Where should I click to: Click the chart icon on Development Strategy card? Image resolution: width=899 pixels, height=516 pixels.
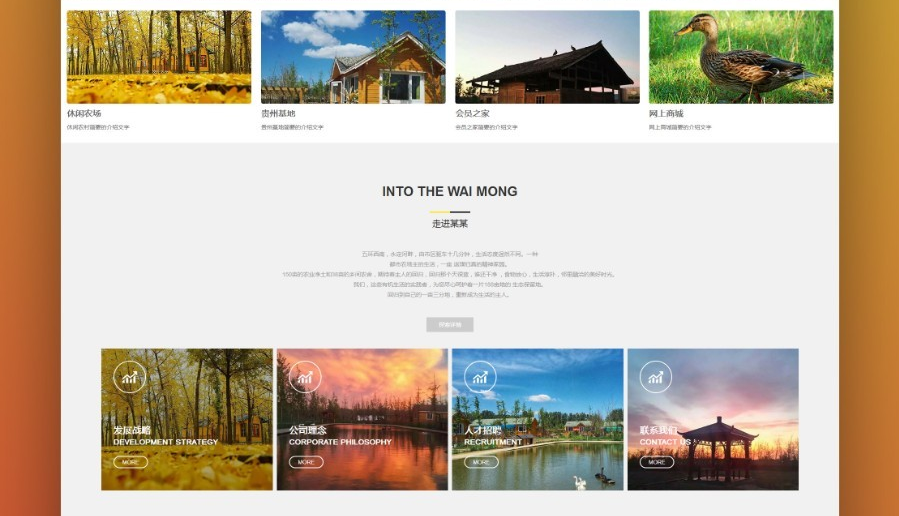point(130,377)
